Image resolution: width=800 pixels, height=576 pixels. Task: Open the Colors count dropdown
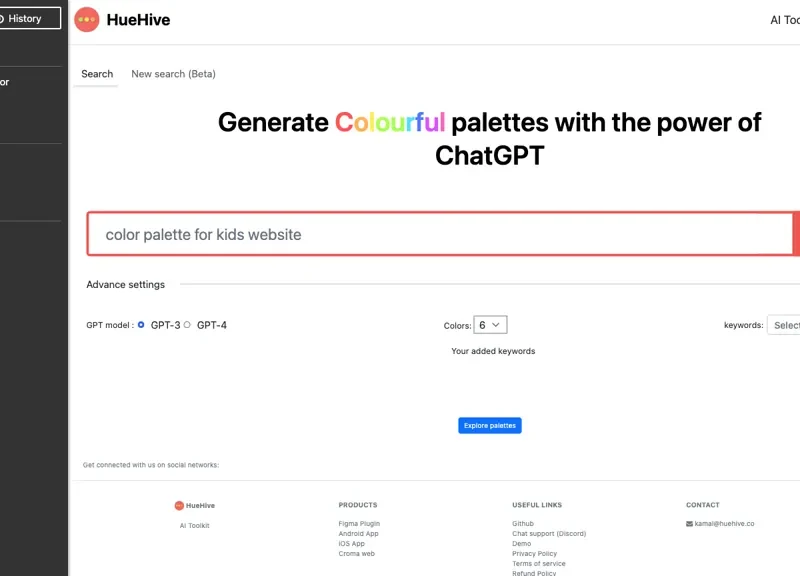click(490, 325)
